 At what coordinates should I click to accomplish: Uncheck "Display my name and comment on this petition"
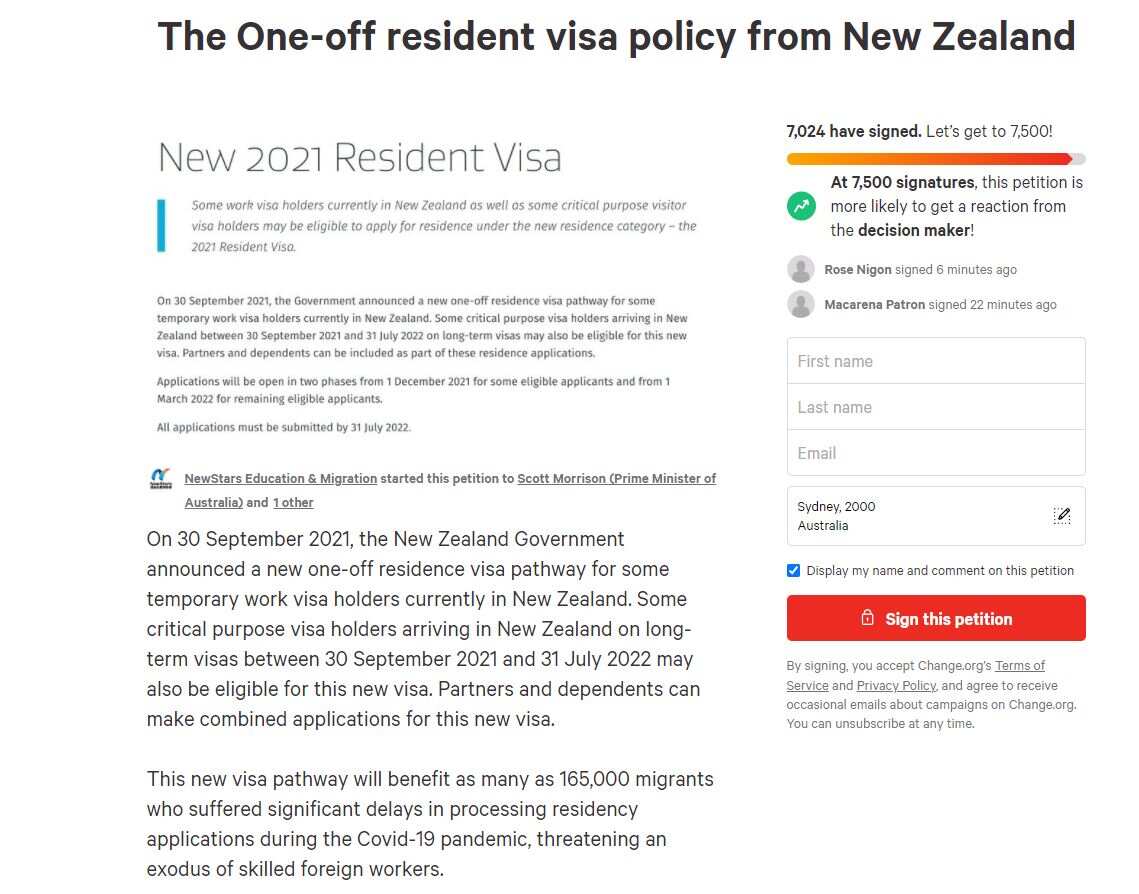(x=793, y=570)
